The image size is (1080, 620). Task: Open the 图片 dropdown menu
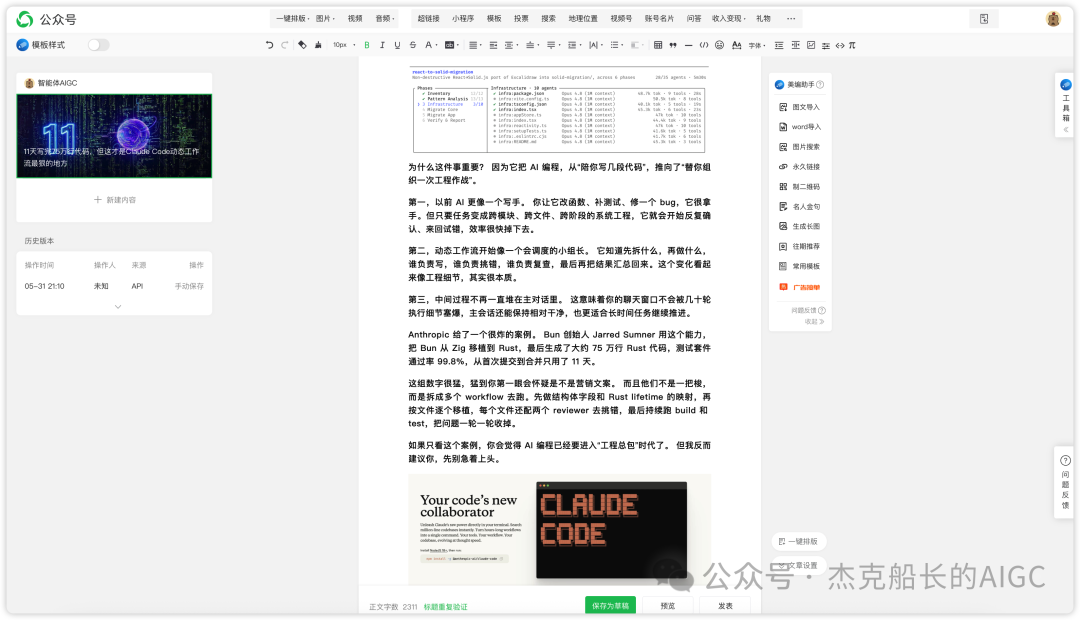pos(325,19)
